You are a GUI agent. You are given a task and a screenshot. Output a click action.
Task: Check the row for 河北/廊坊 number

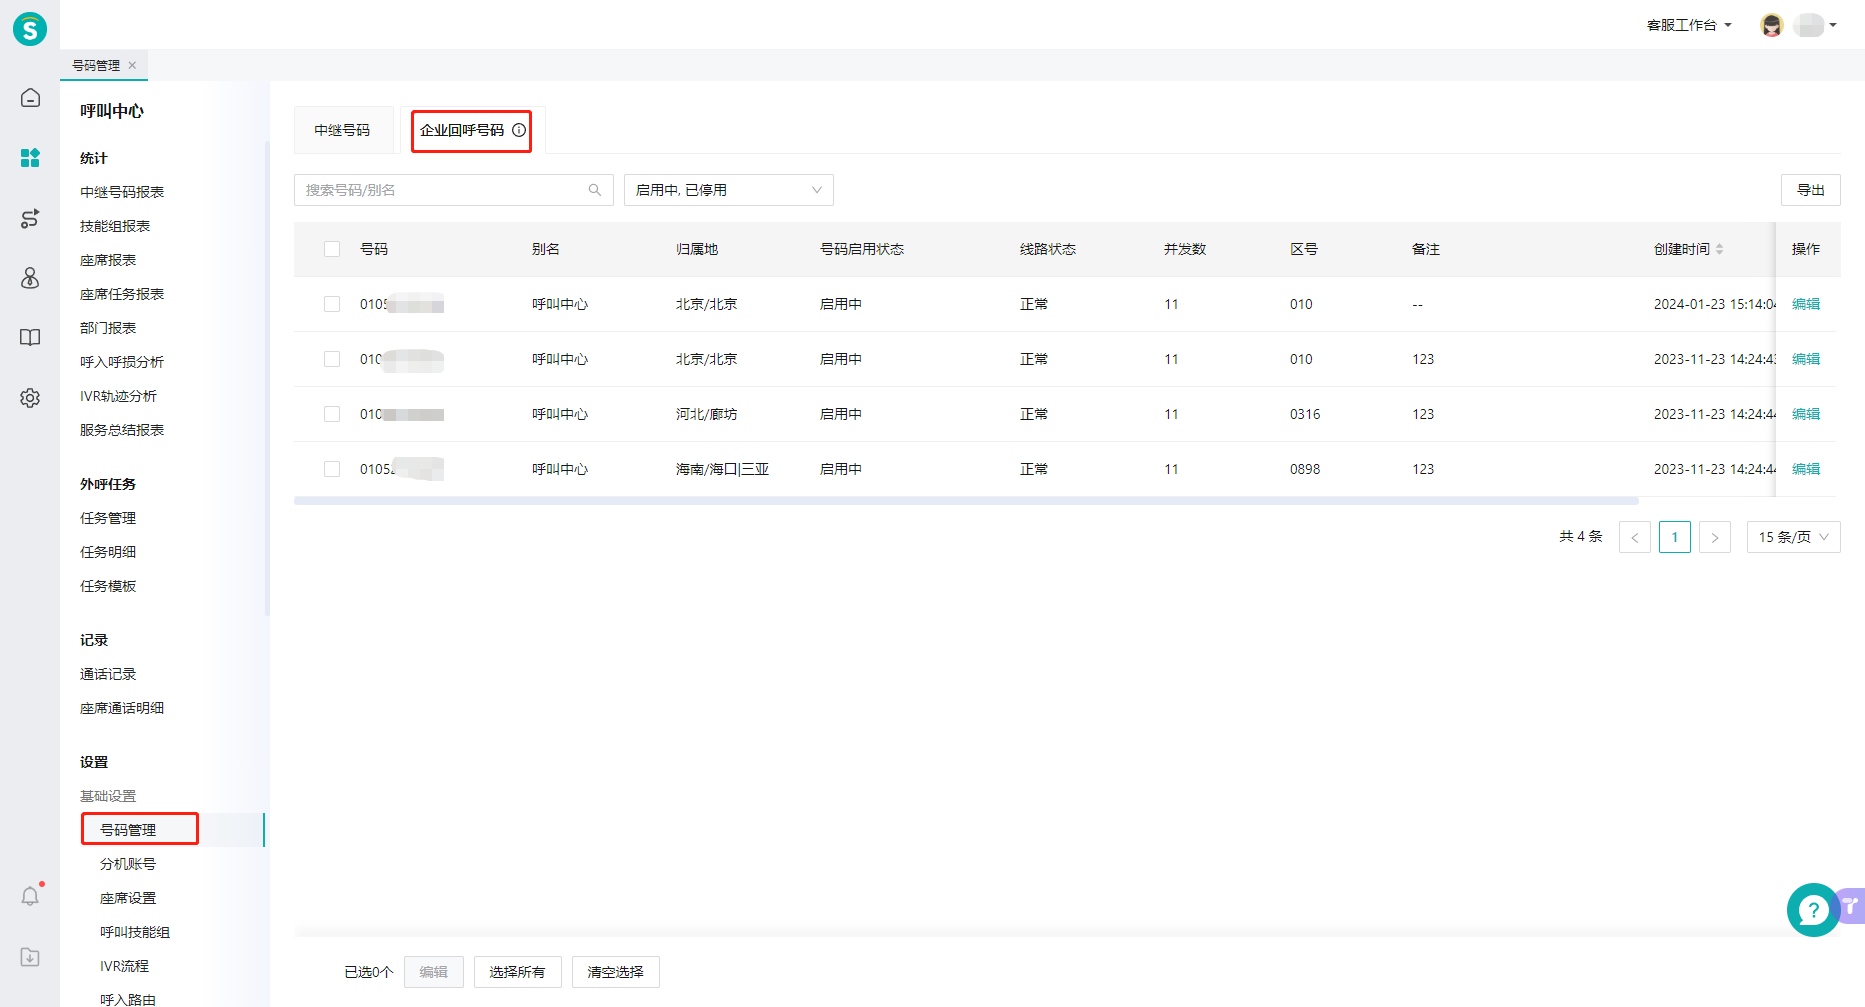click(x=332, y=414)
